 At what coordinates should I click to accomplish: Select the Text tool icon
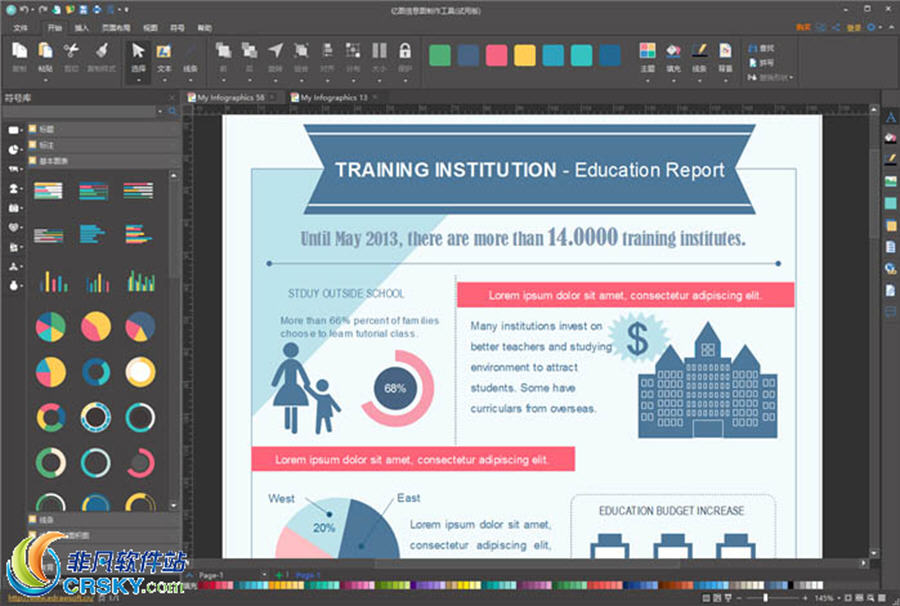pyautogui.click(x=164, y=51)
